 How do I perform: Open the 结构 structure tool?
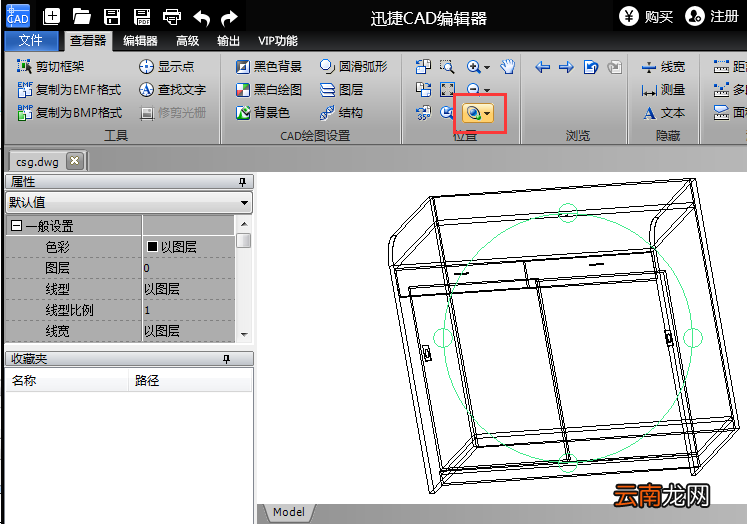[342, 112]
